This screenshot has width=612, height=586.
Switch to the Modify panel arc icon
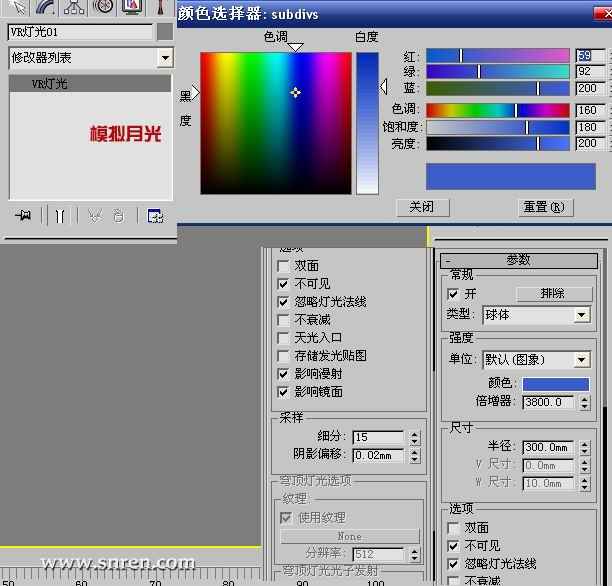(x=46, y=7)
